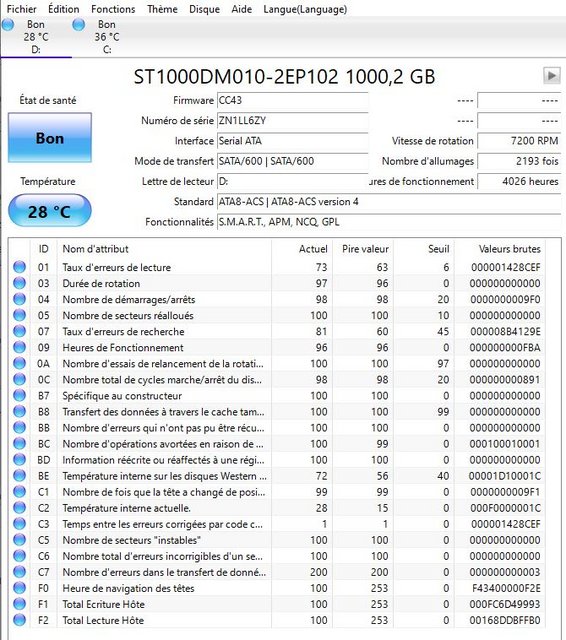Click the 28 °C temperature button
Screen dimensions: 566x640
(x=50, y=211)
